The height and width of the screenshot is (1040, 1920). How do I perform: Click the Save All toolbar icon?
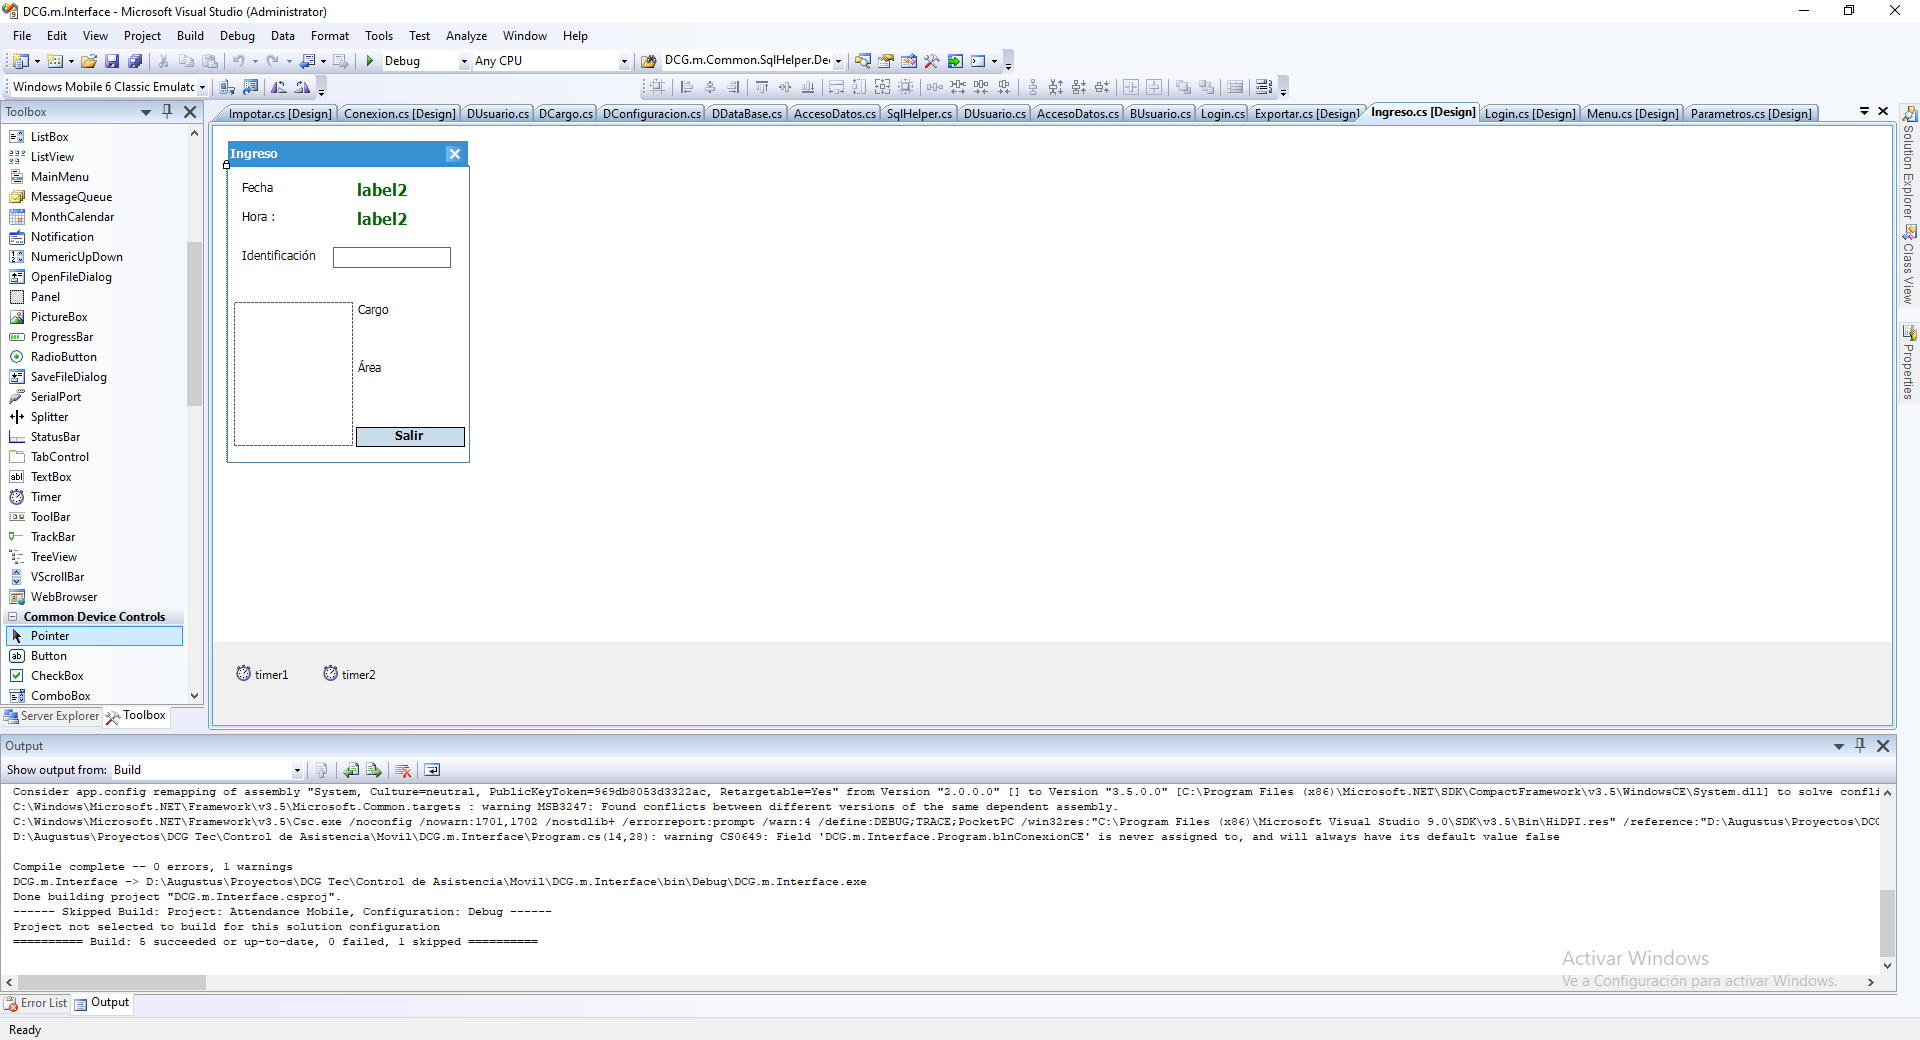point(135,61)
